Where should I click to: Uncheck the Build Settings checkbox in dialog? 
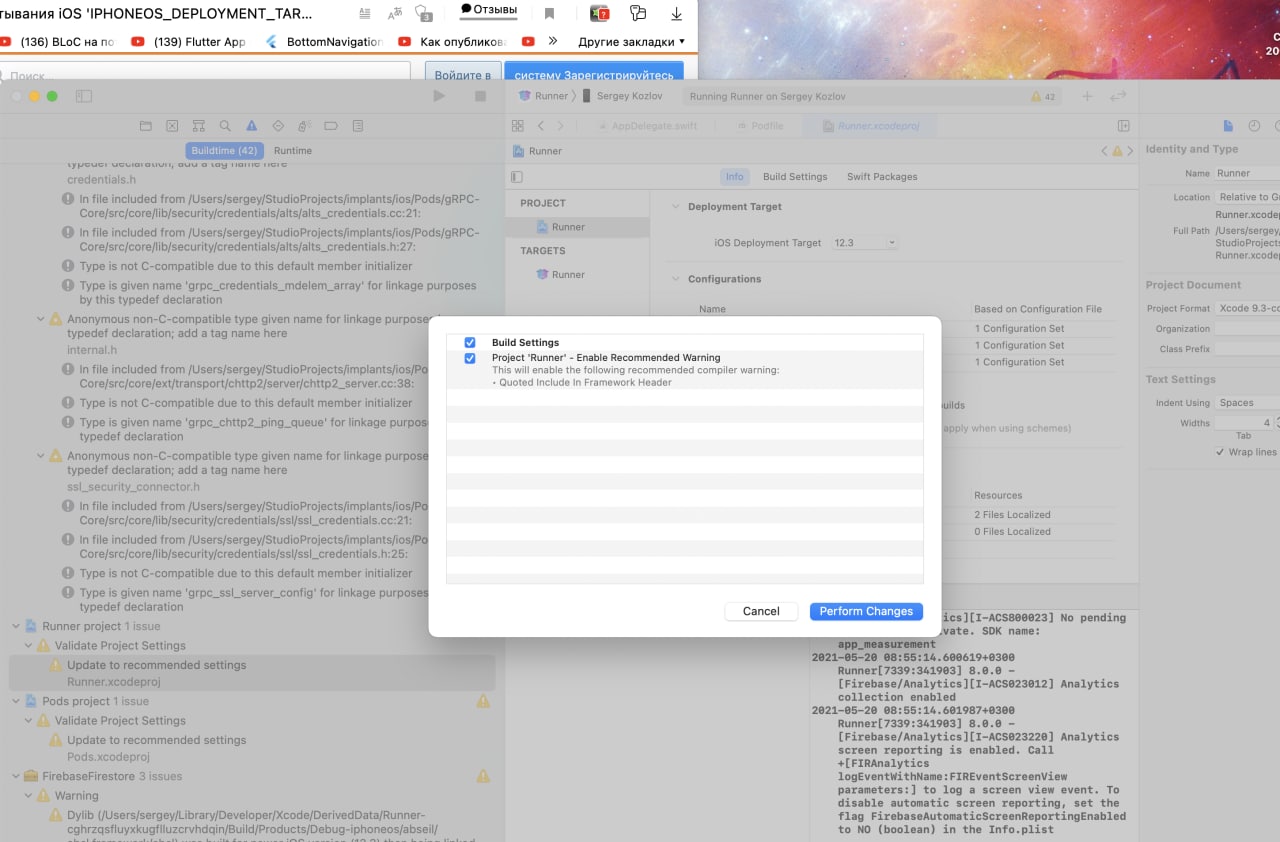pyautogui.click(x=470, y=343)
